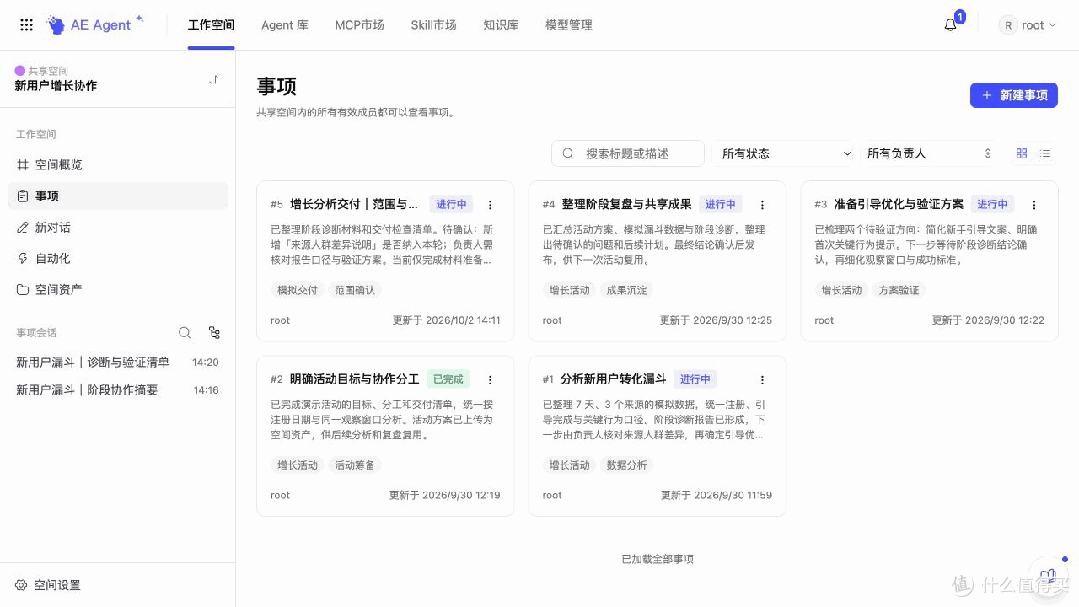This screenshot has height=607, width=1079.
Task: Open 空间资产 in the sidebar
Action: (118, 290)
